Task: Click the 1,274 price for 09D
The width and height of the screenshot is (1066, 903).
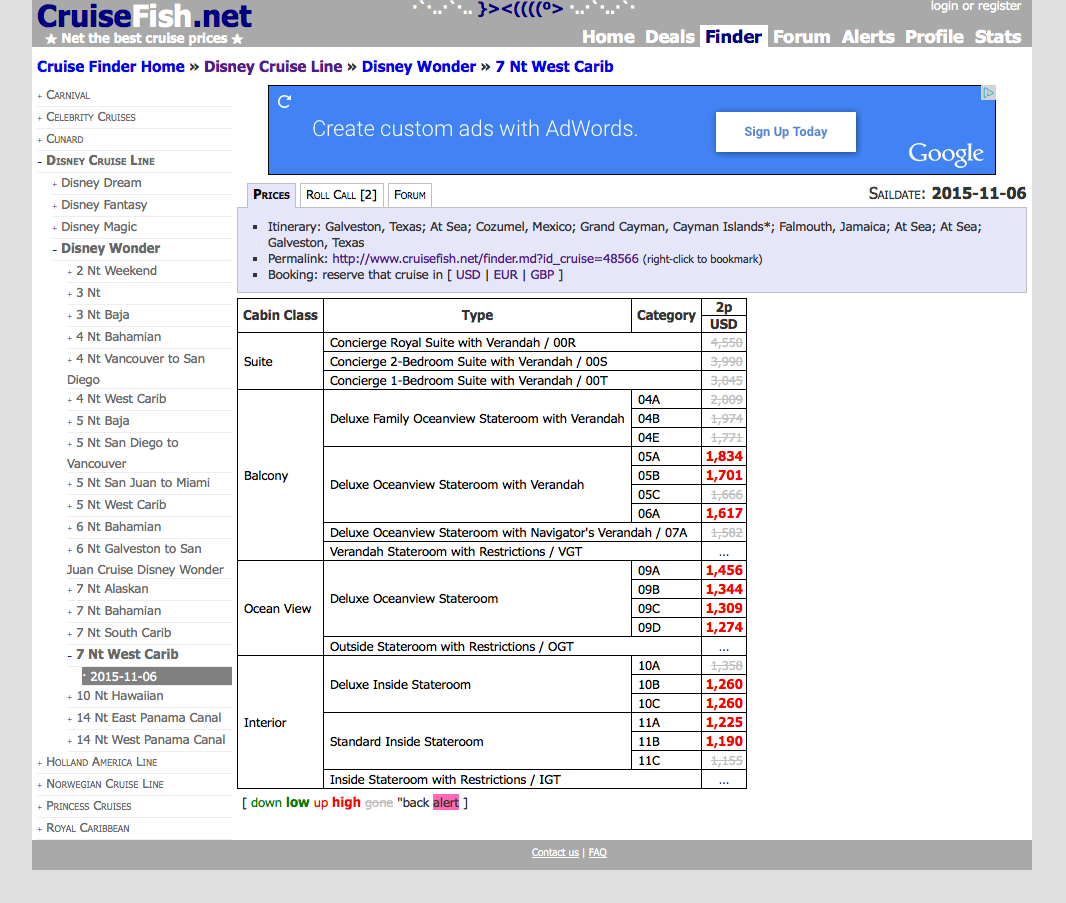Action: (724, 628)
